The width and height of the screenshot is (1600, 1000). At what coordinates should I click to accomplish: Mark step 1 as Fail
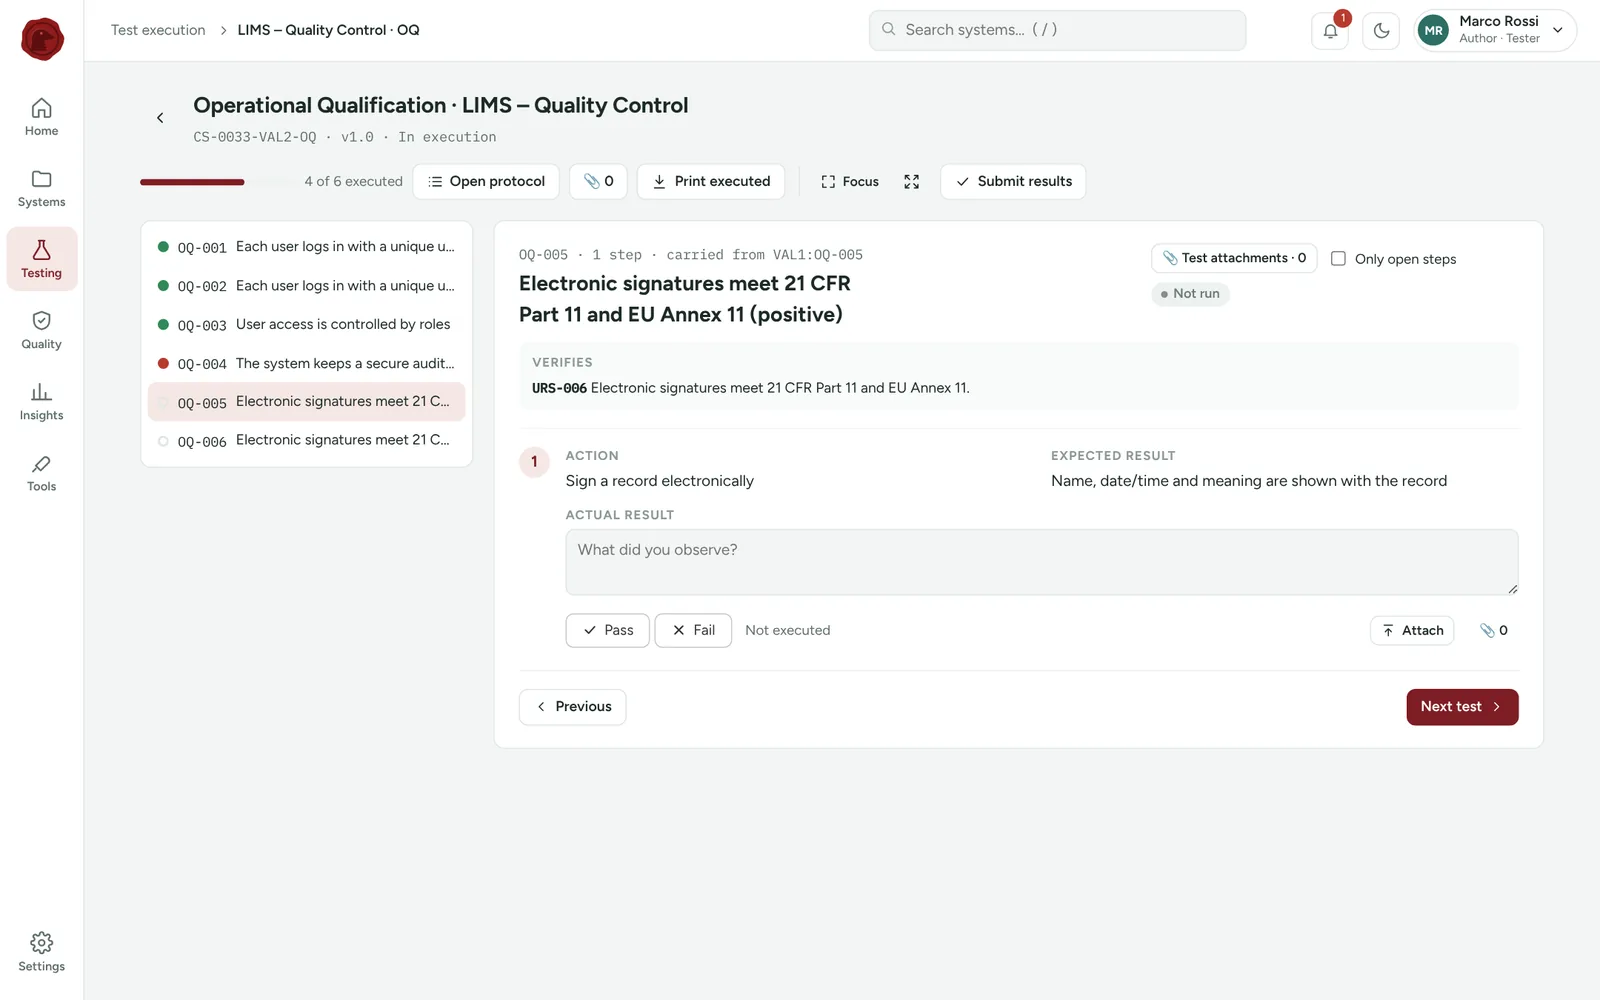tap(693, 630)
